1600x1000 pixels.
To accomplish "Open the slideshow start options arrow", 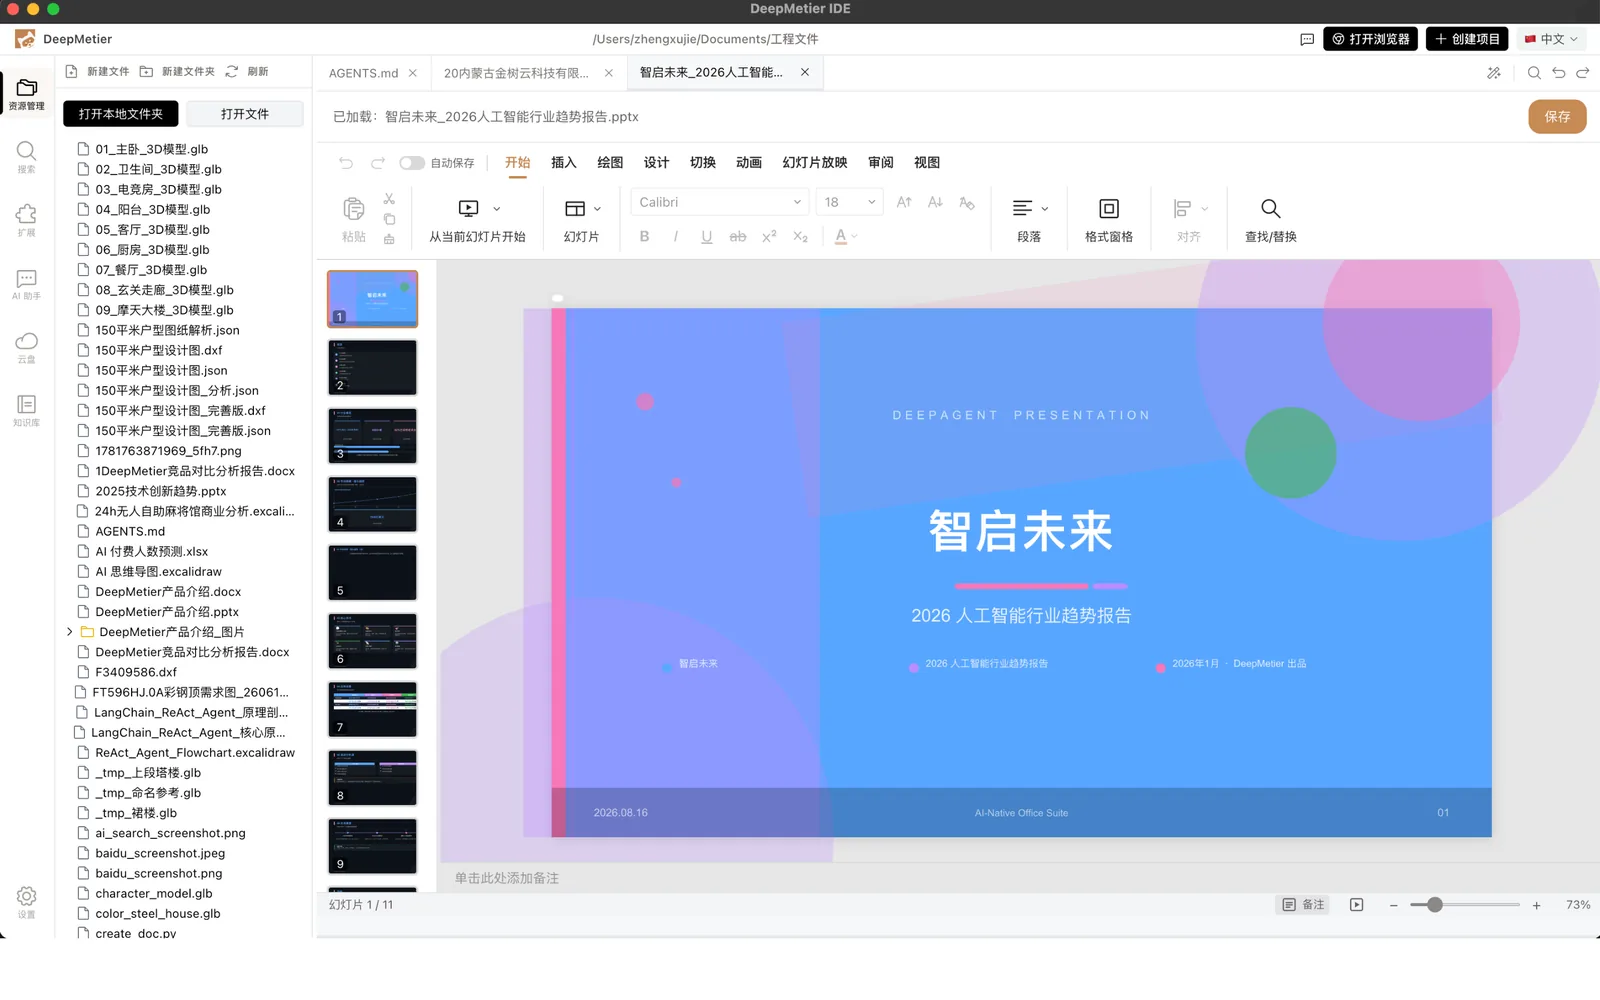I will [x=497, y=209].
